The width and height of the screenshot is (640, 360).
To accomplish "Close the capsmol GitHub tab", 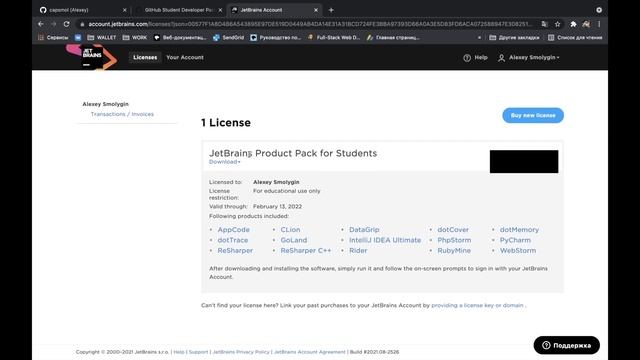I will coord(124,10).
